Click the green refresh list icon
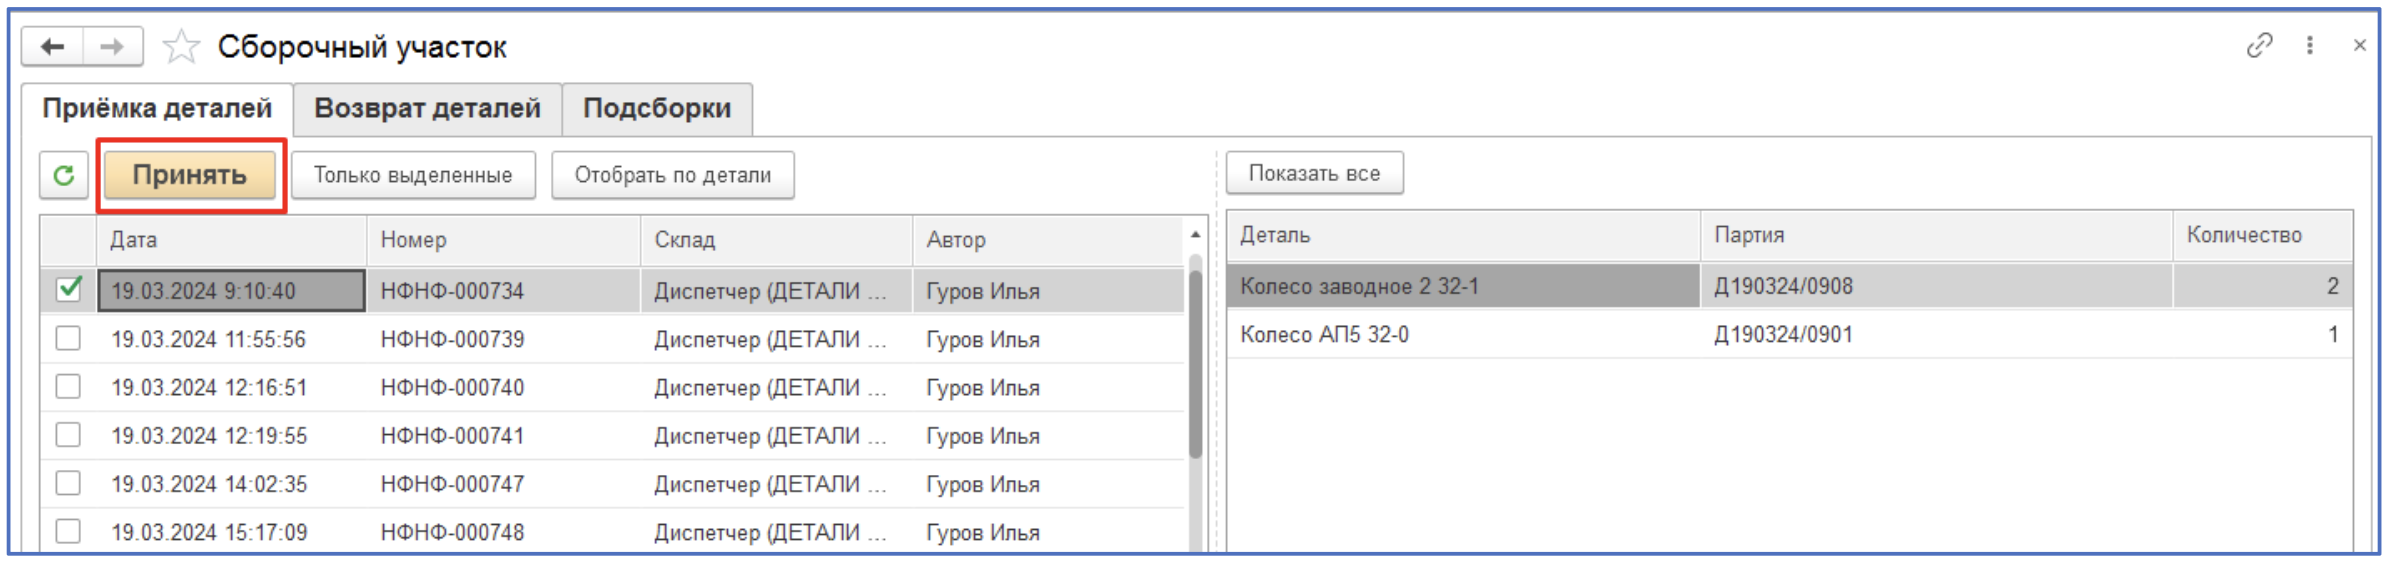This screenshot has height=570, width=2392. pos(64,175)
